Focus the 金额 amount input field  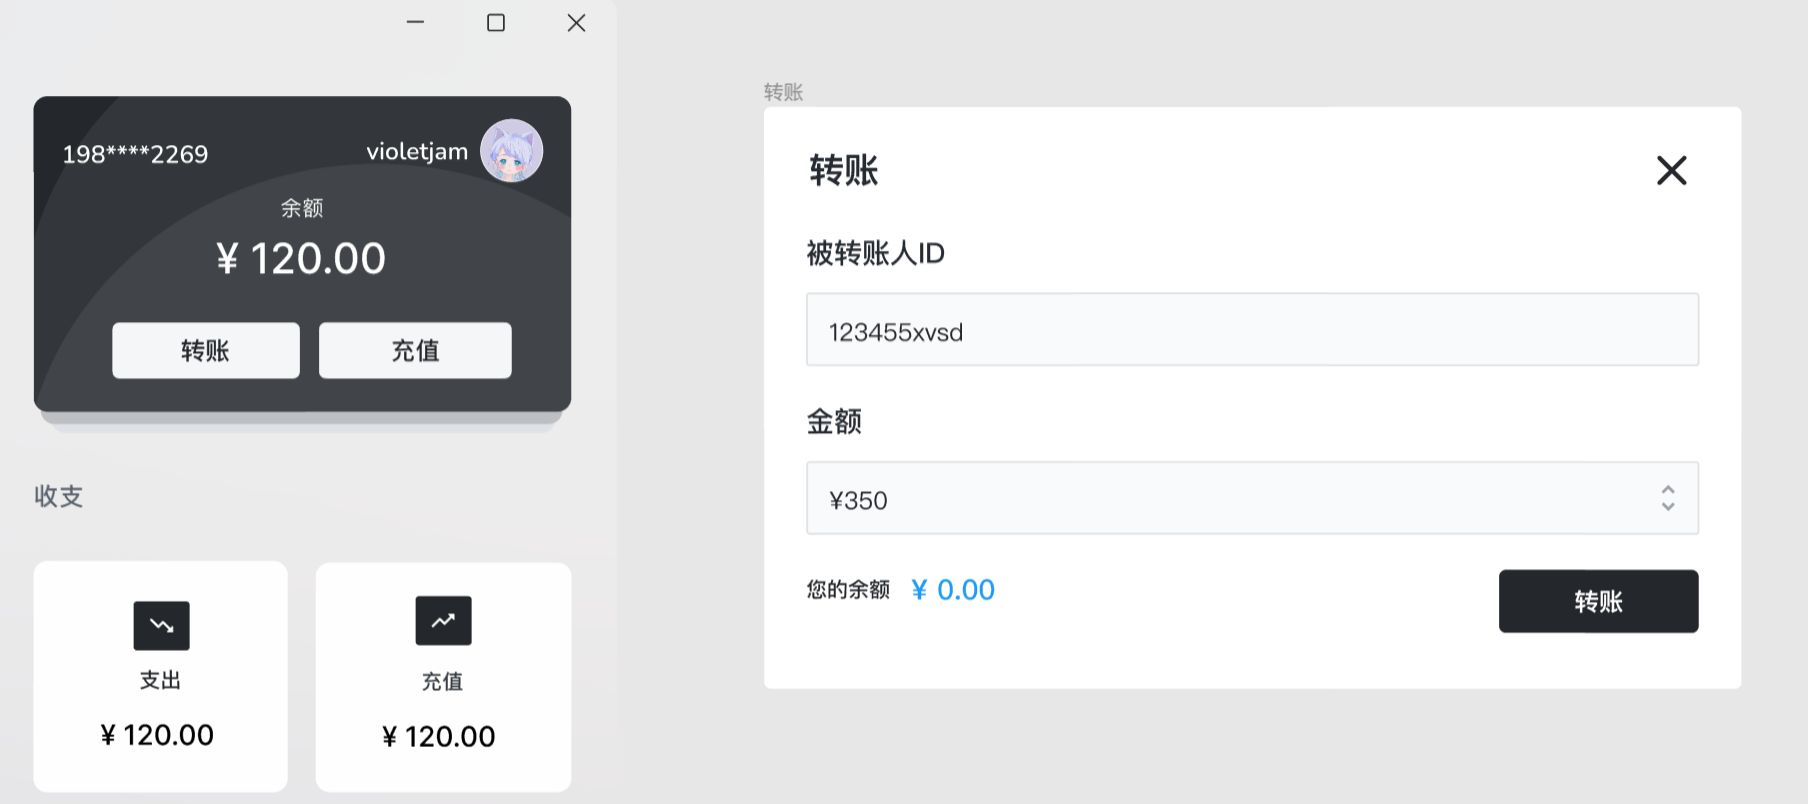point(1252,498)
